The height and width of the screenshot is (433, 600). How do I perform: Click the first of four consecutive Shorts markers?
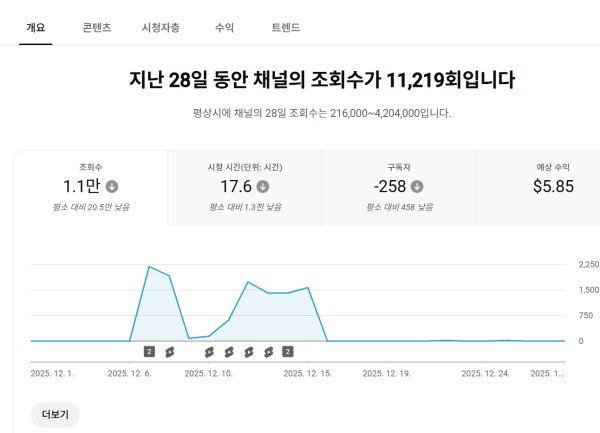click(x=209, y=351)
